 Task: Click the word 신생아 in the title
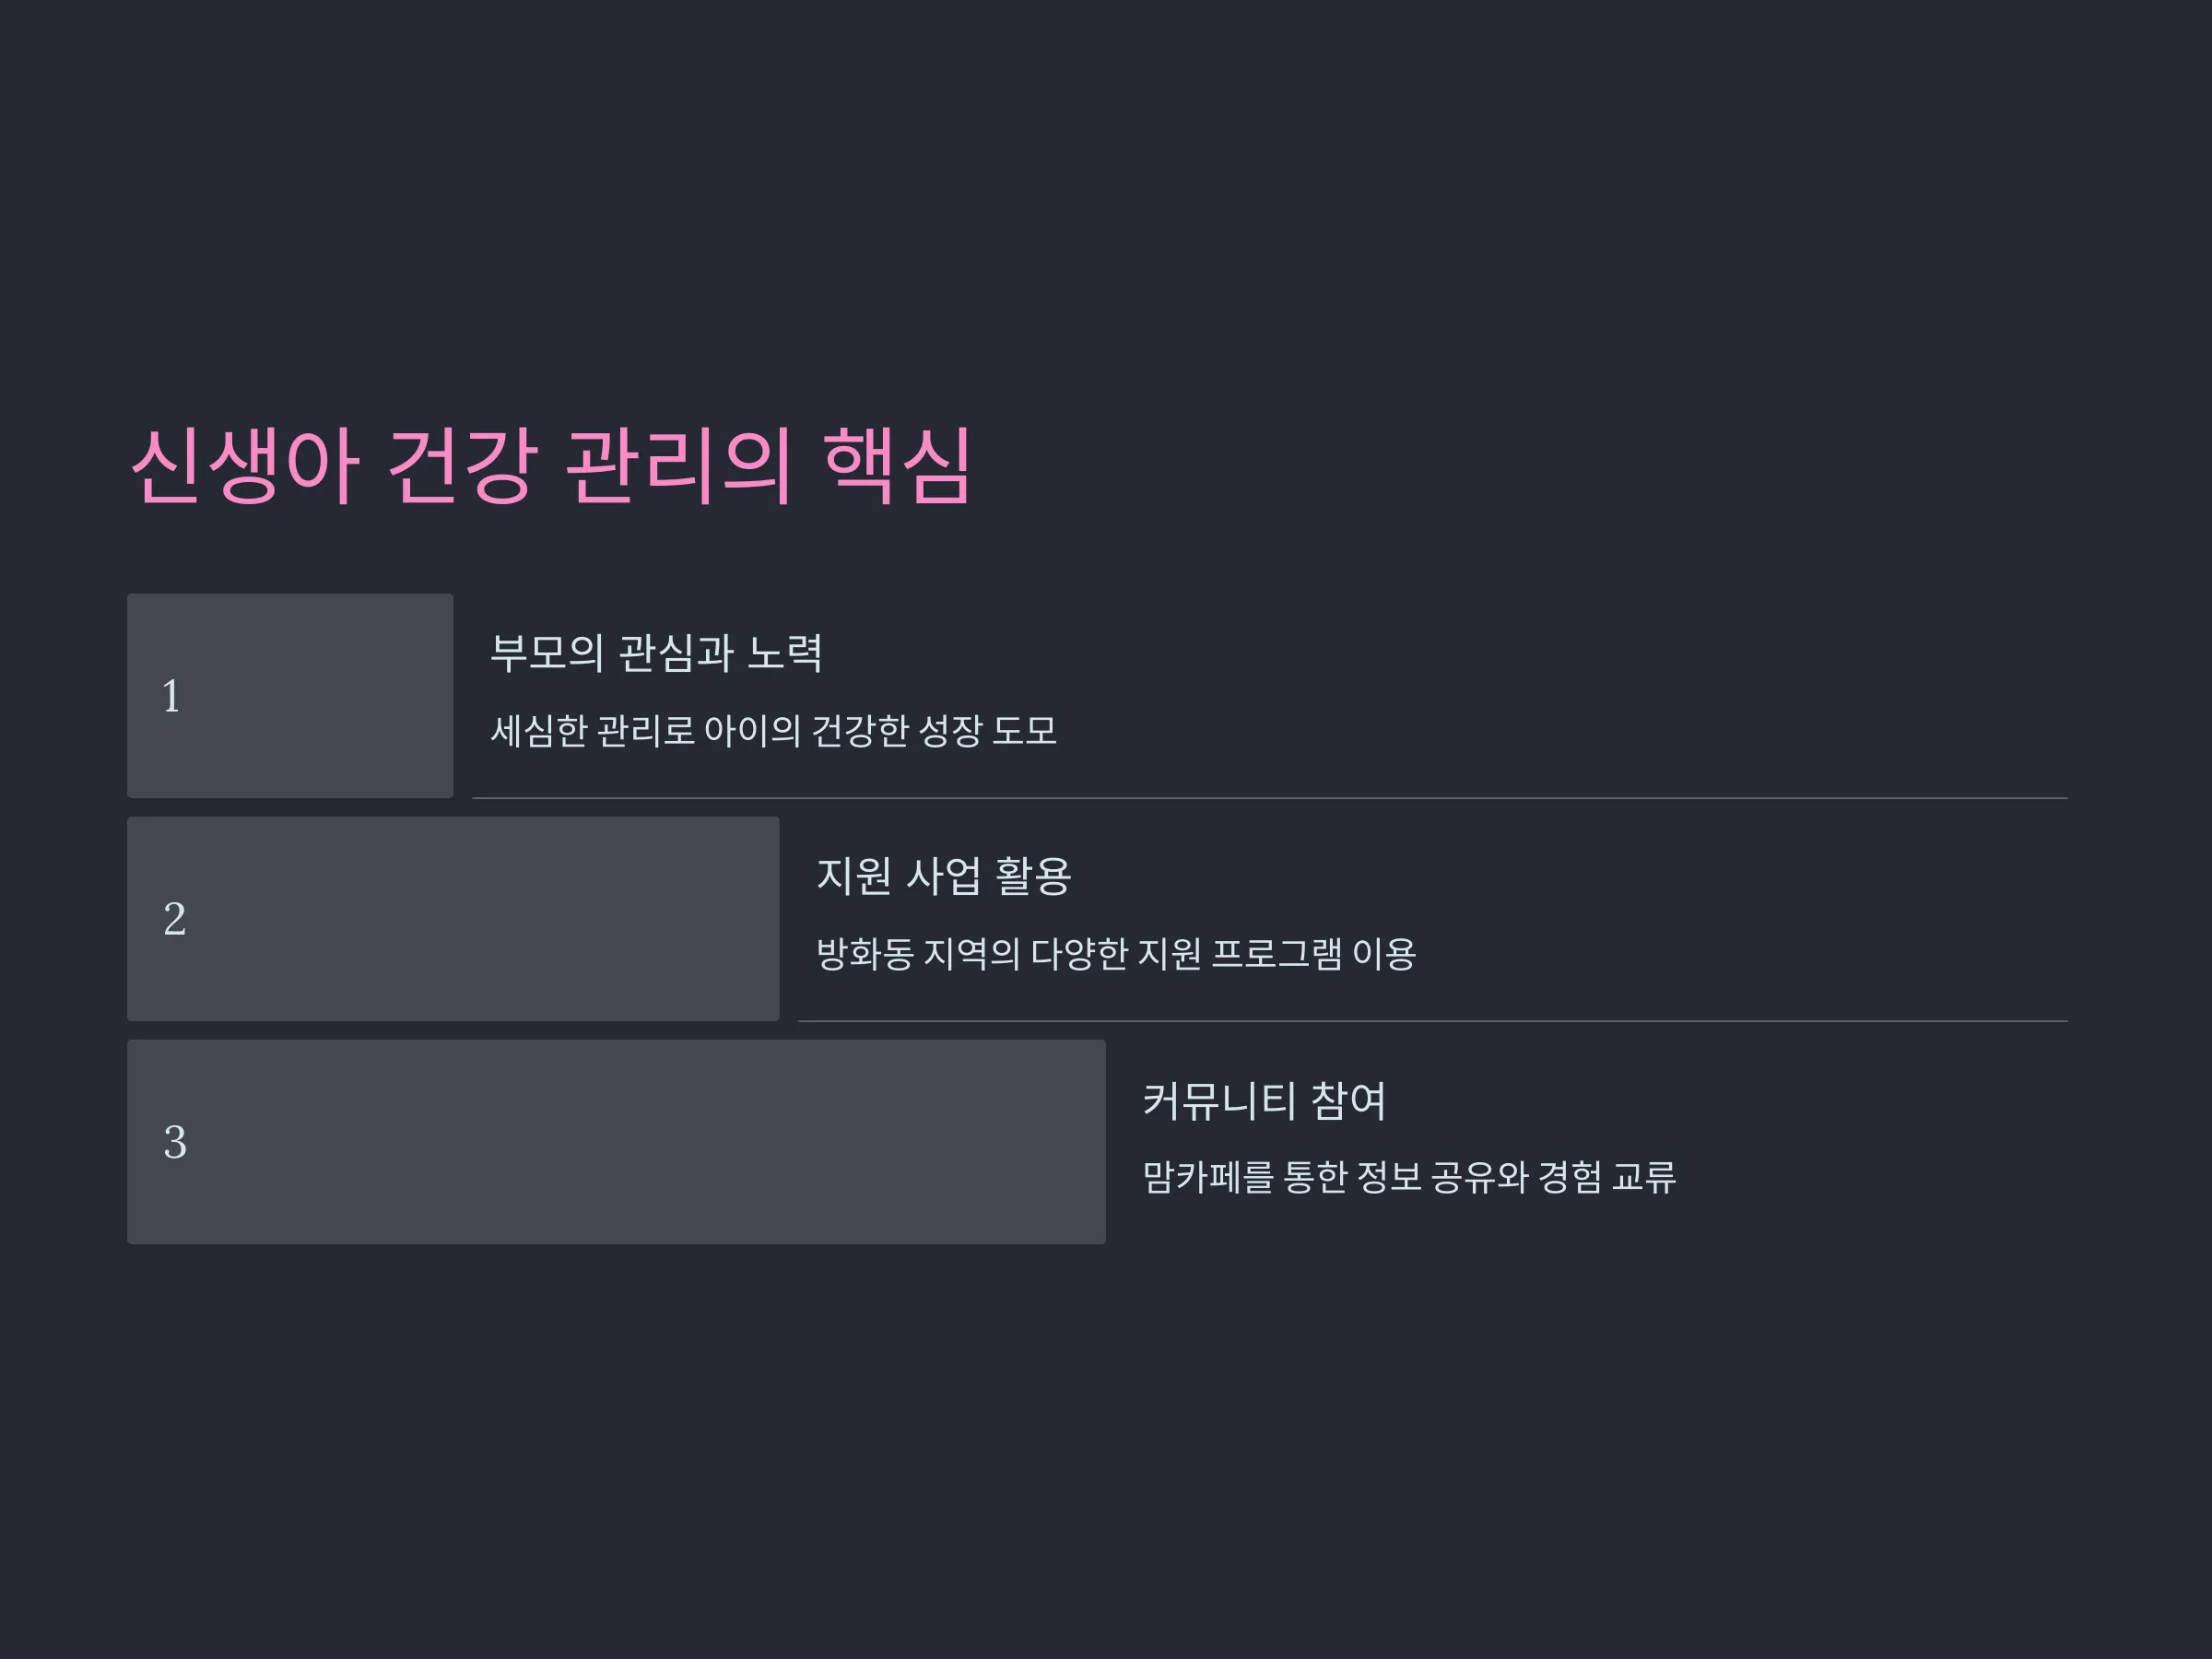[245, 466]
